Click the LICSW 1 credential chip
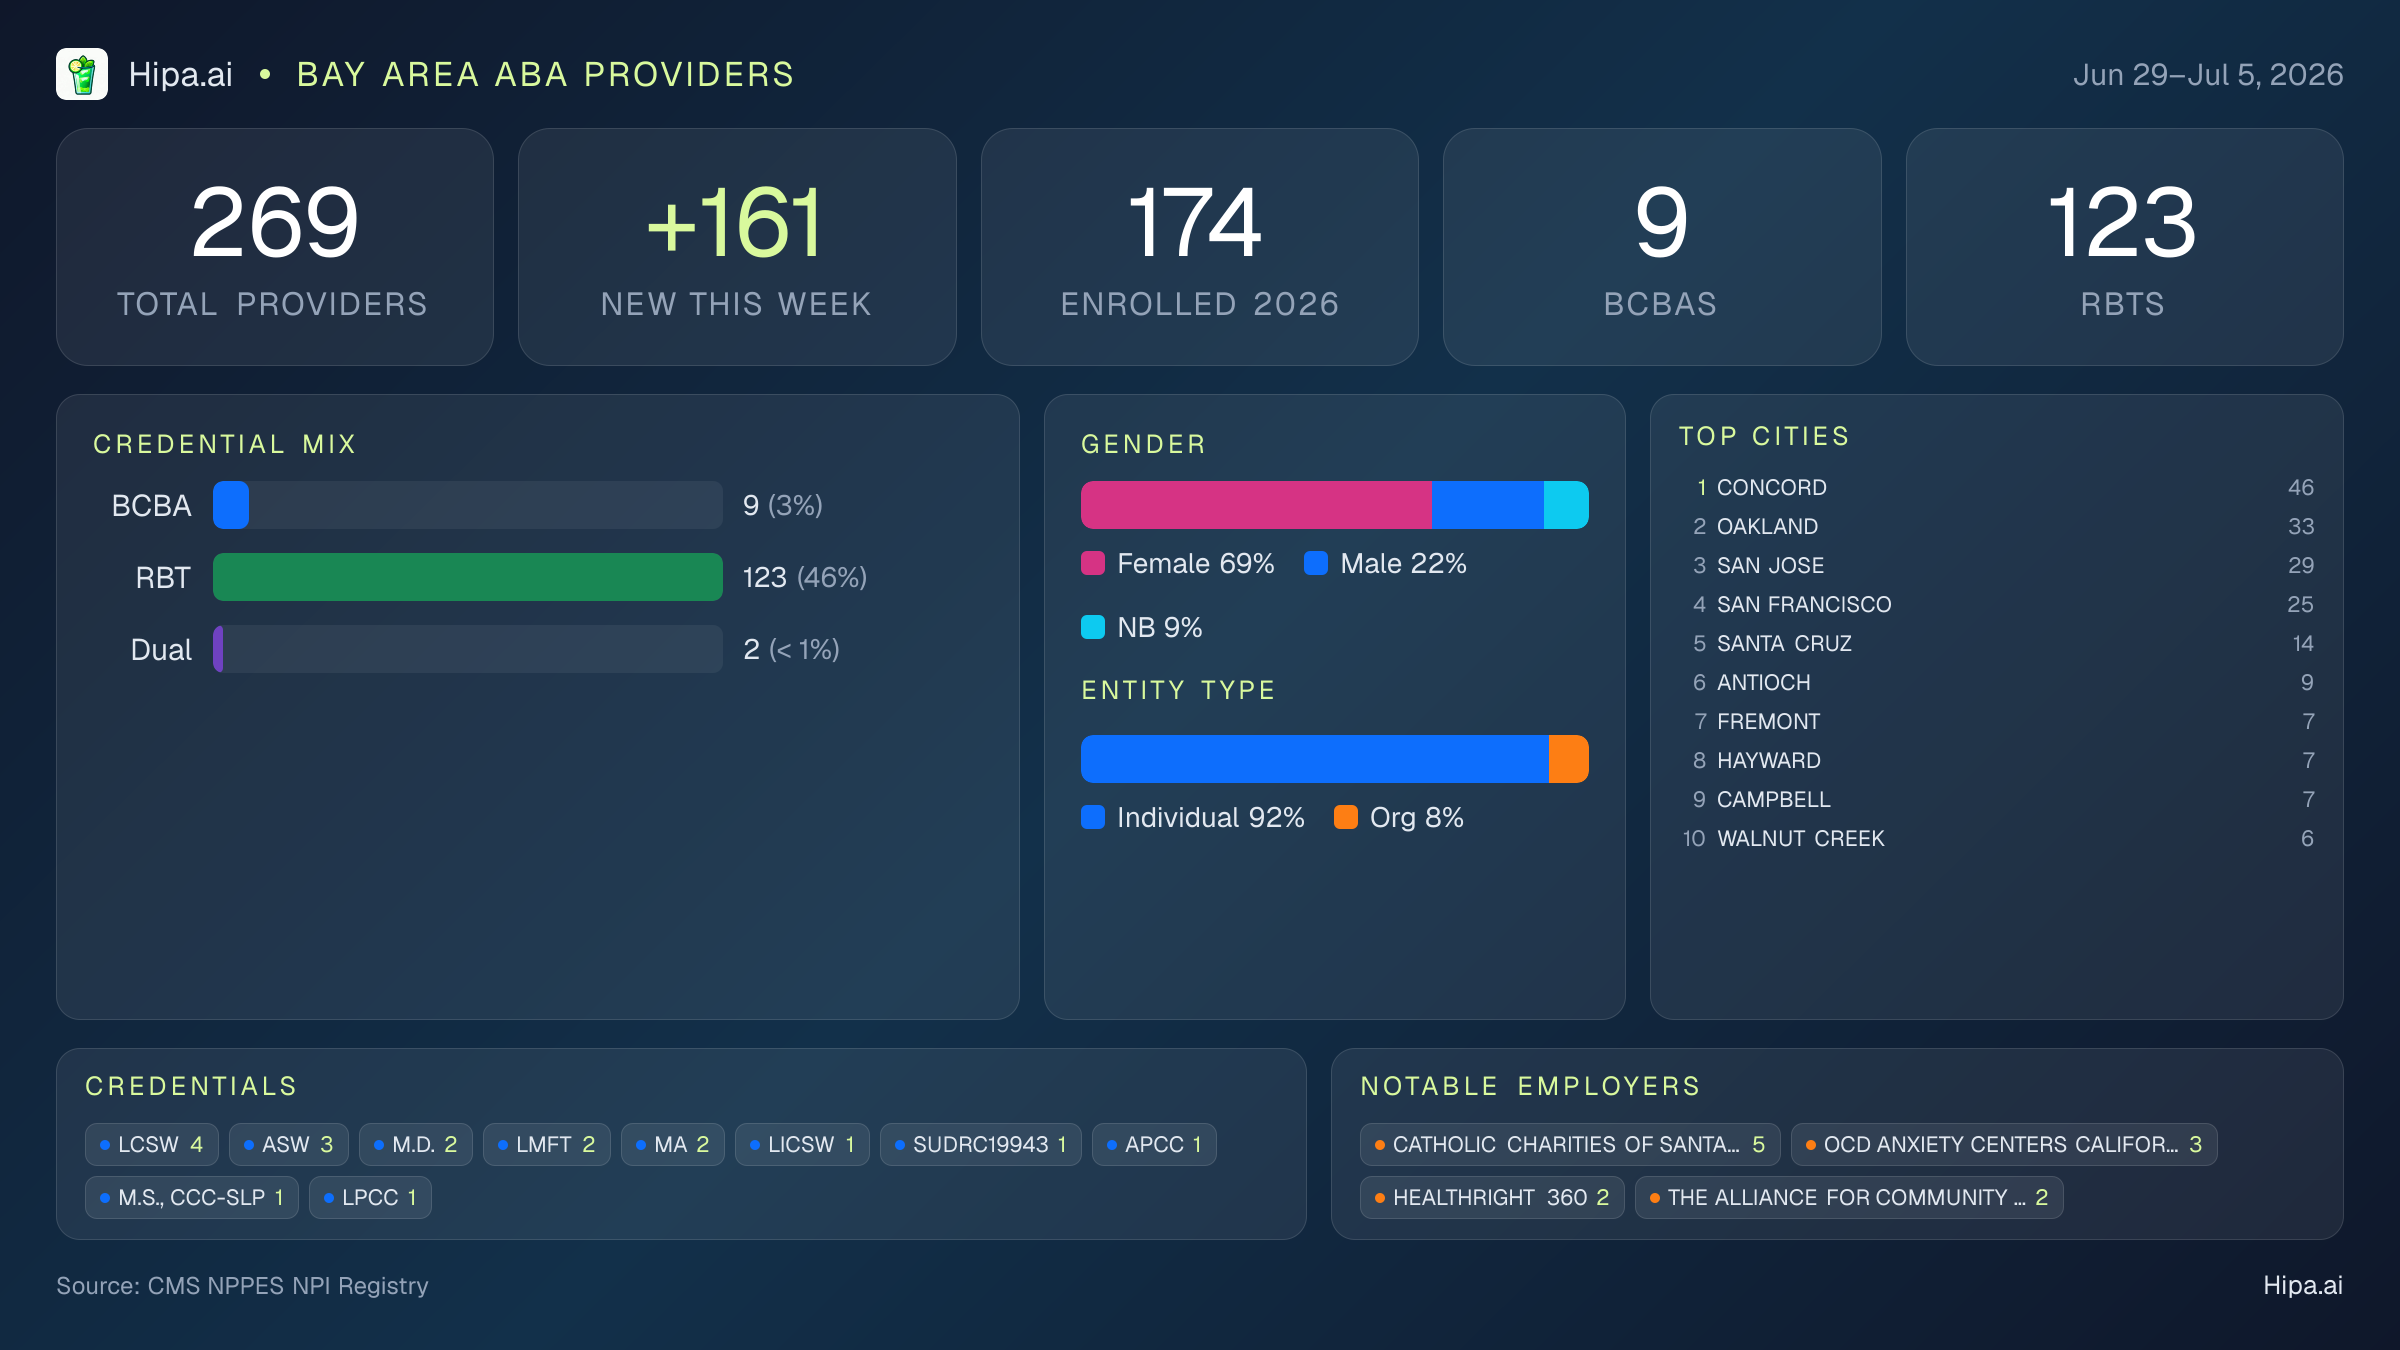This screenshot has height=1350, width=2400. point(802,1144)
